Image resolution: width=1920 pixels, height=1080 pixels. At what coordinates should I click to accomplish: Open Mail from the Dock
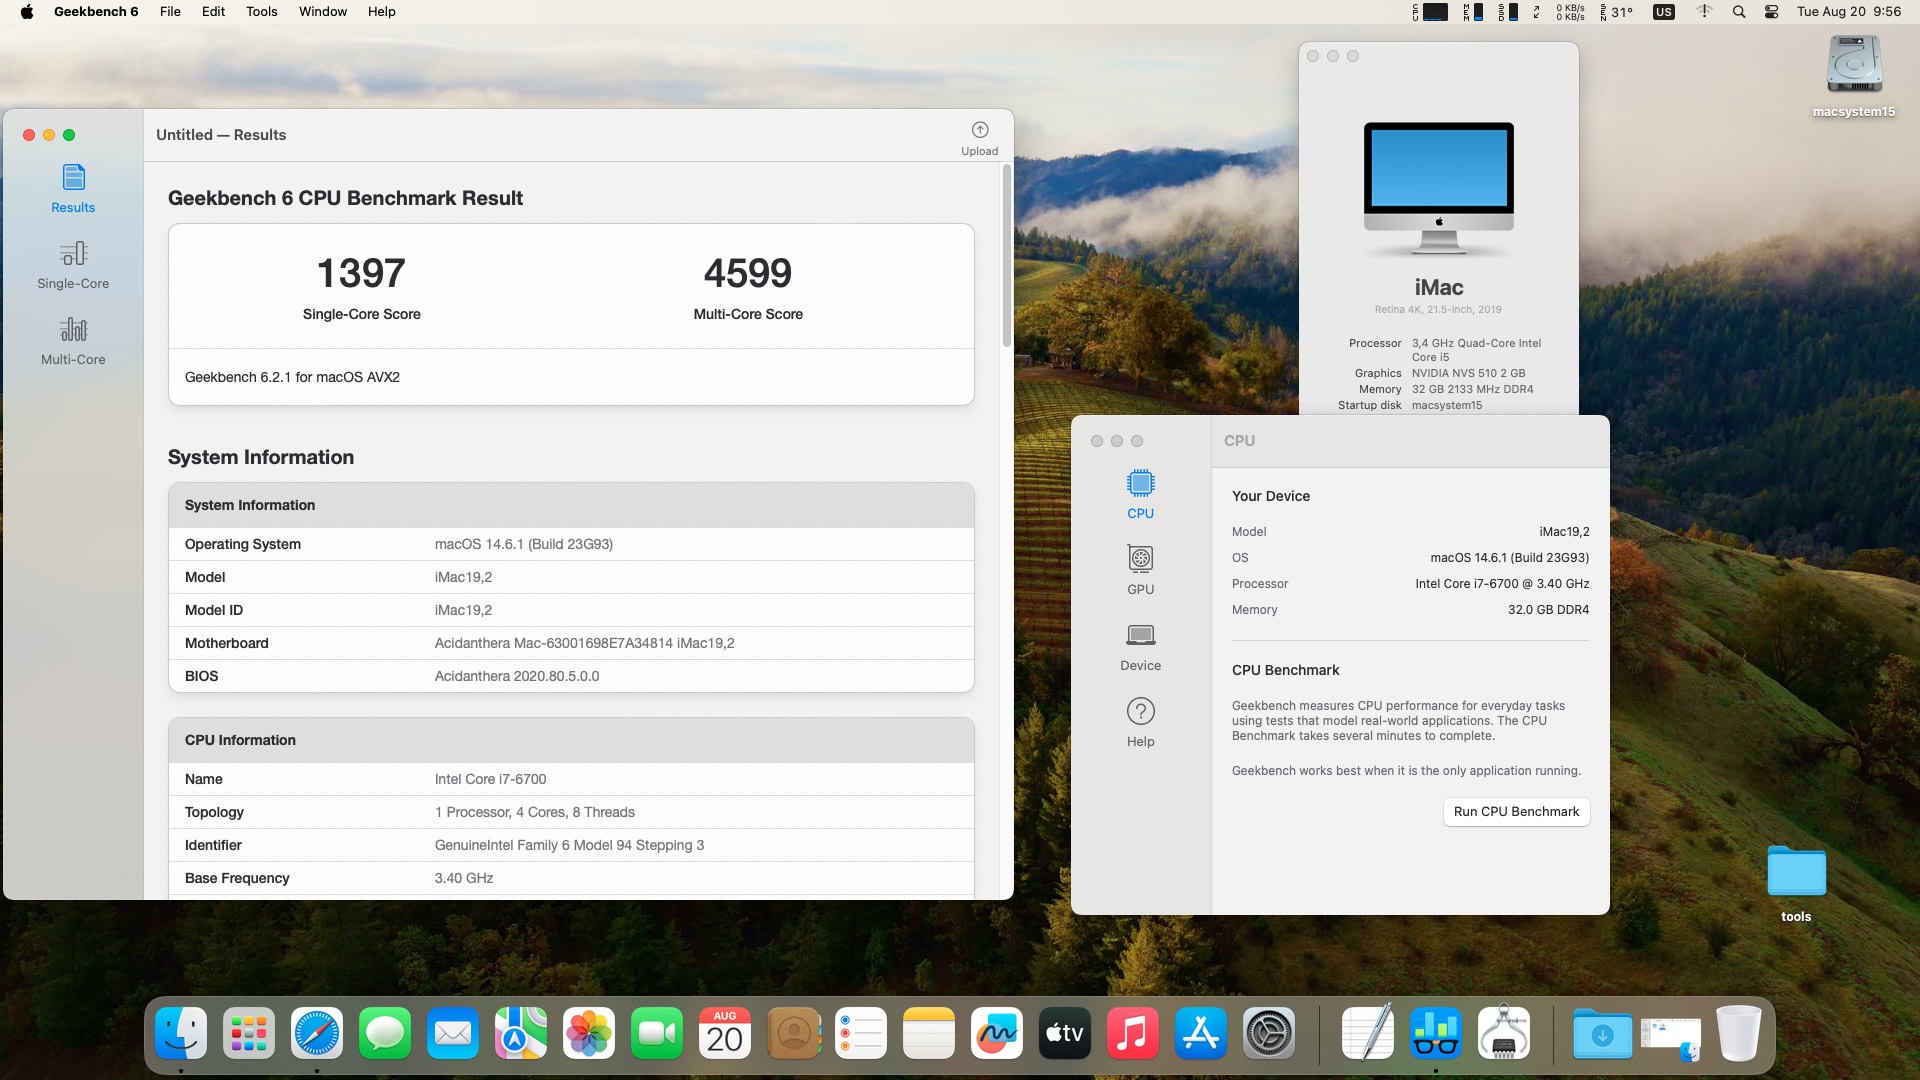453,1033
